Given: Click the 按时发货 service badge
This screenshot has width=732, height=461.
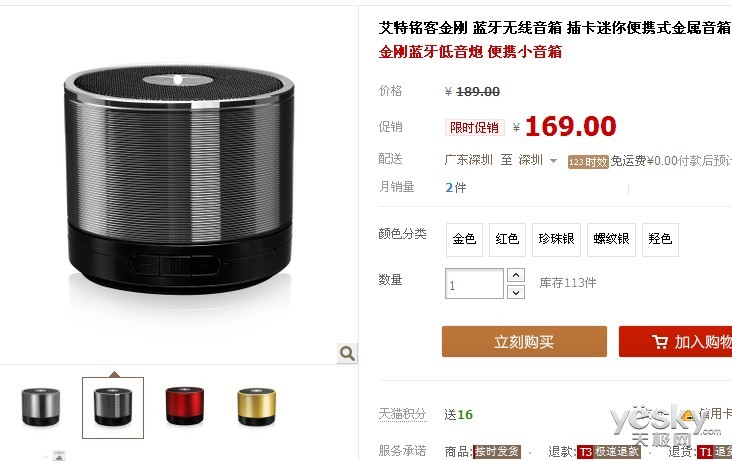Looking at the screenshot, I should coord(497,452).
